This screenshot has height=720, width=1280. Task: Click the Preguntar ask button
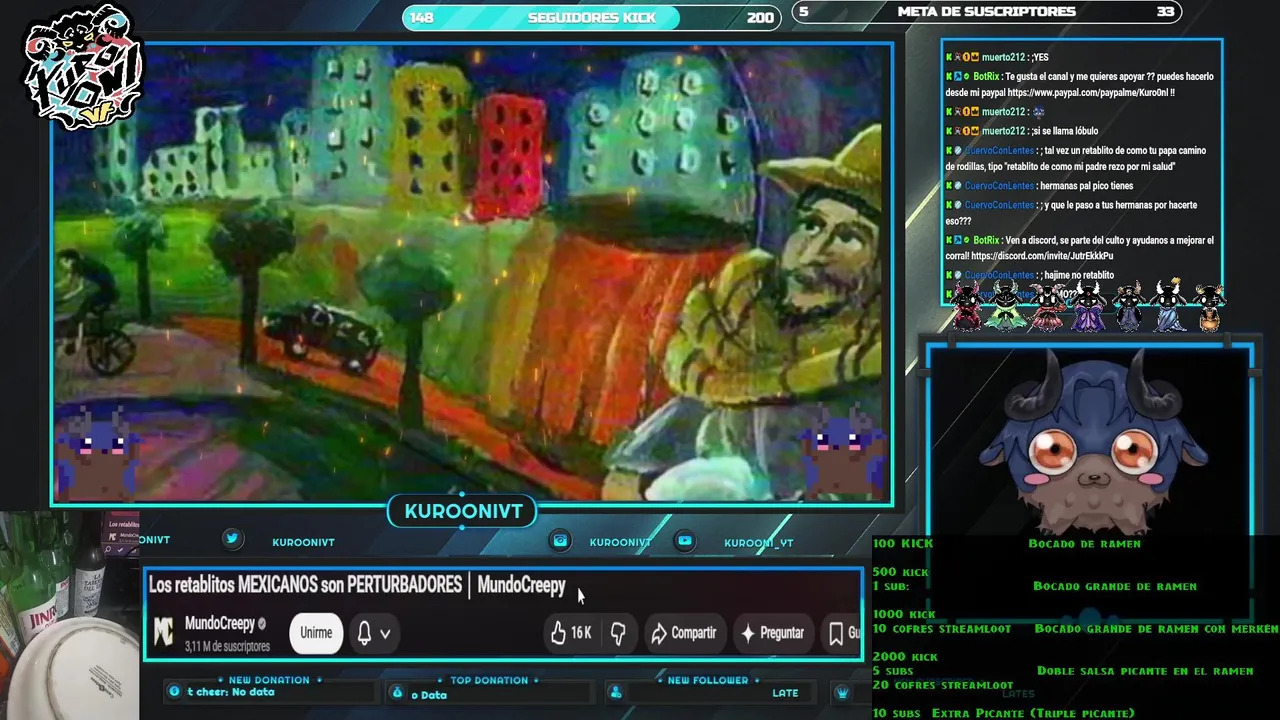click(771, 632)
